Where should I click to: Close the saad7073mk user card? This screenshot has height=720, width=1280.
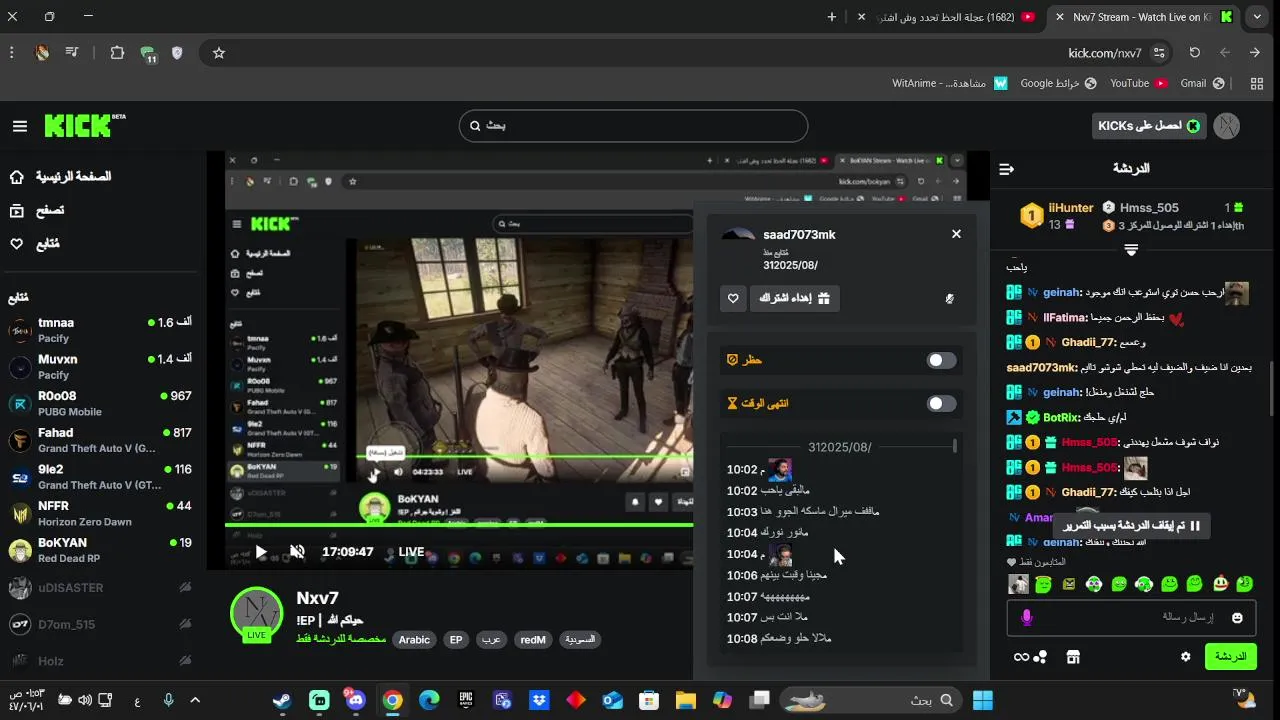[x=956, y=234]
